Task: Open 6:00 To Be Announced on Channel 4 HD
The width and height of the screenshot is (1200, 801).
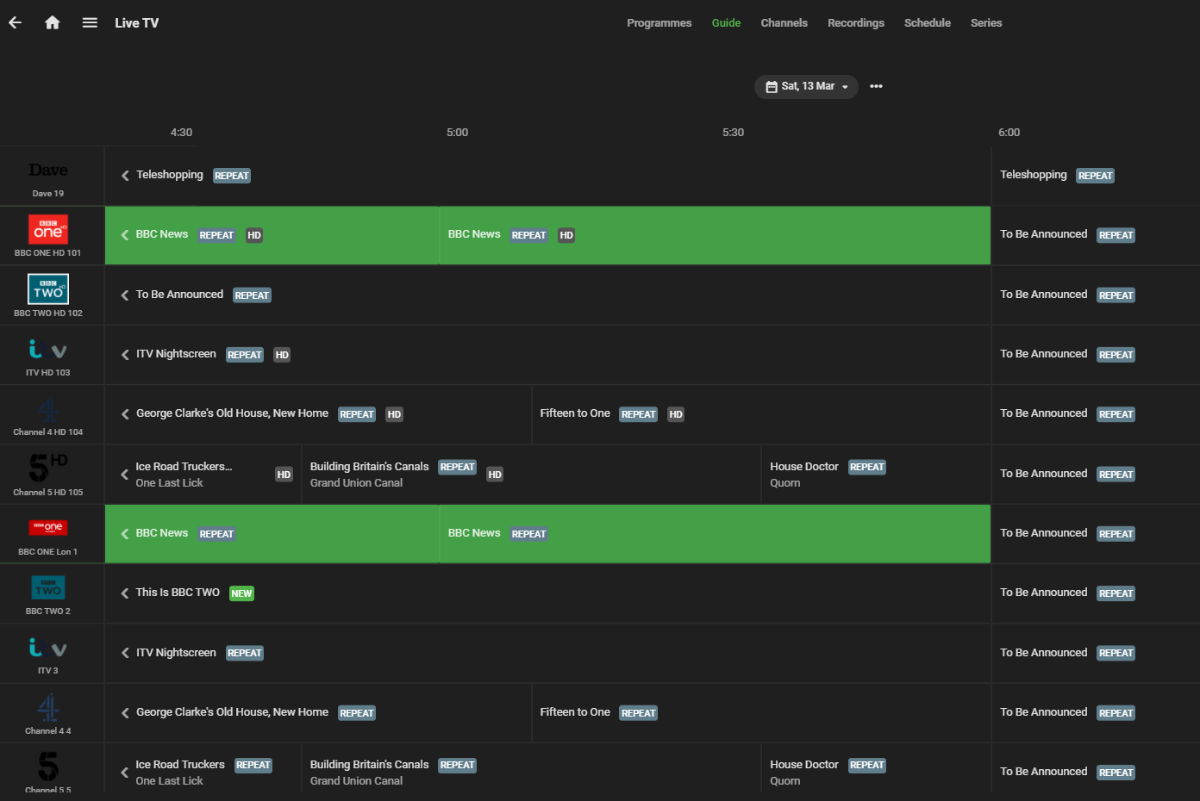Action: coord(1096,415)
